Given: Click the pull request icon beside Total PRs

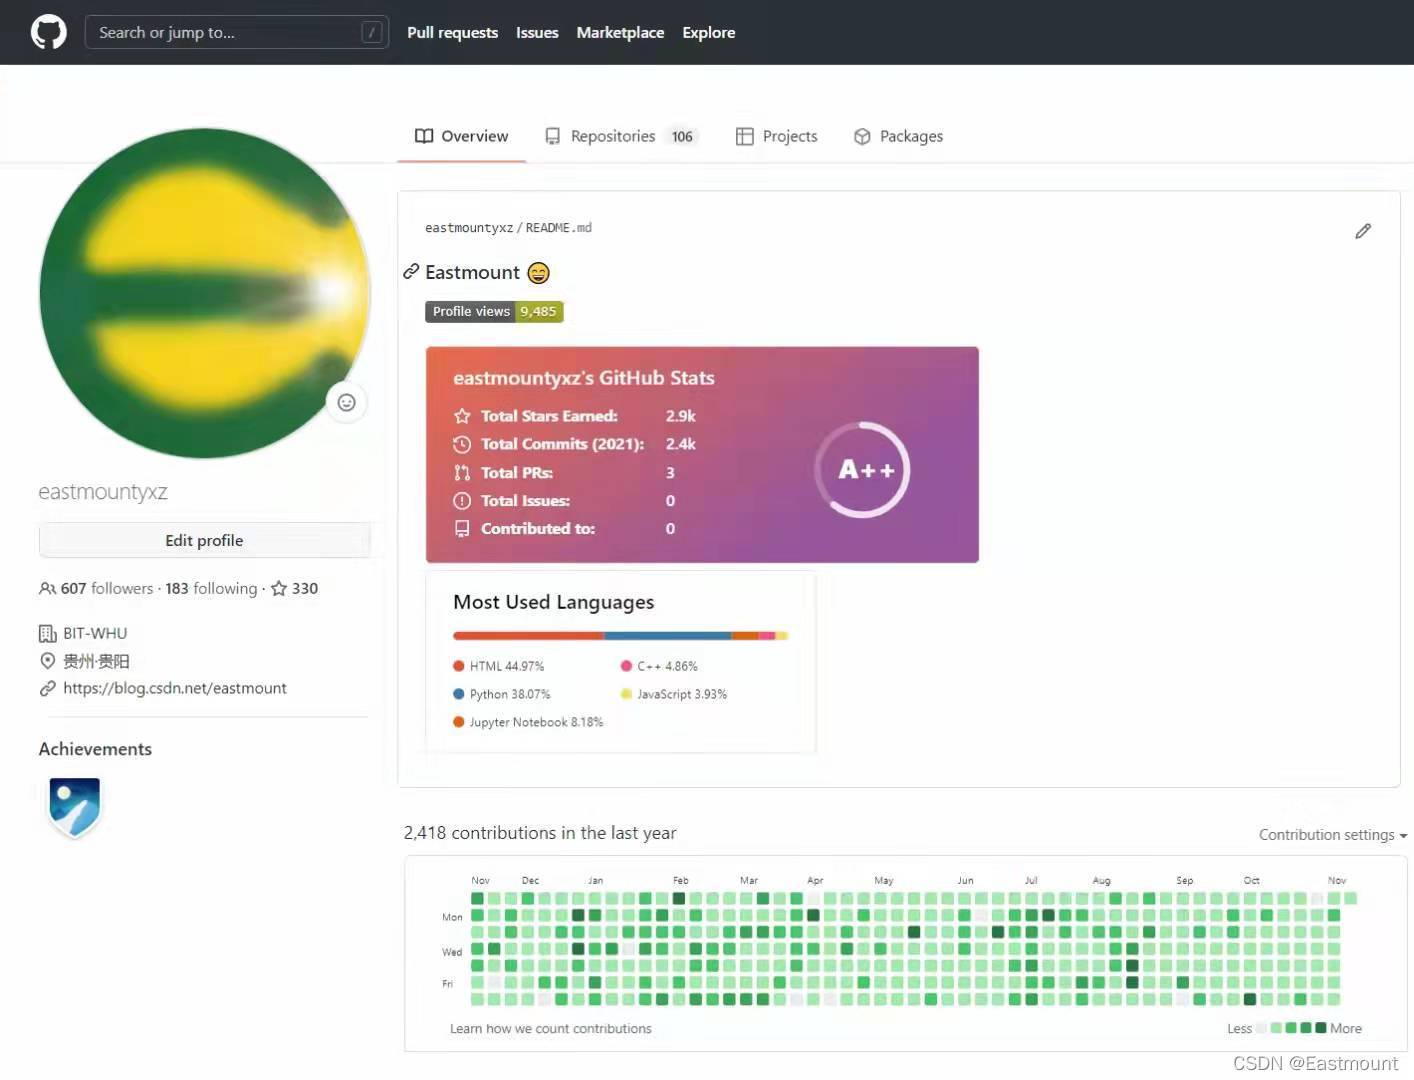Looking at the screenshot, I should pos(462,472).
